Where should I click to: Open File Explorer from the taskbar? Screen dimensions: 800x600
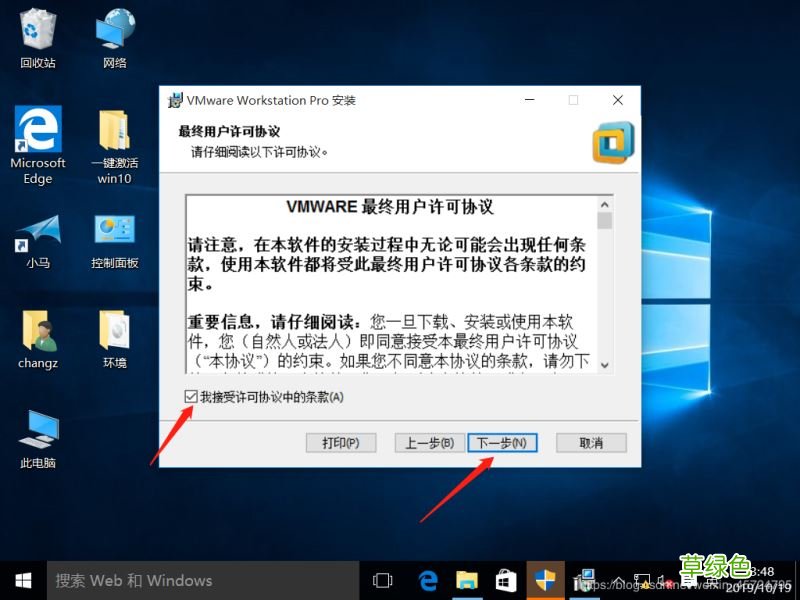tap(466, 581)
